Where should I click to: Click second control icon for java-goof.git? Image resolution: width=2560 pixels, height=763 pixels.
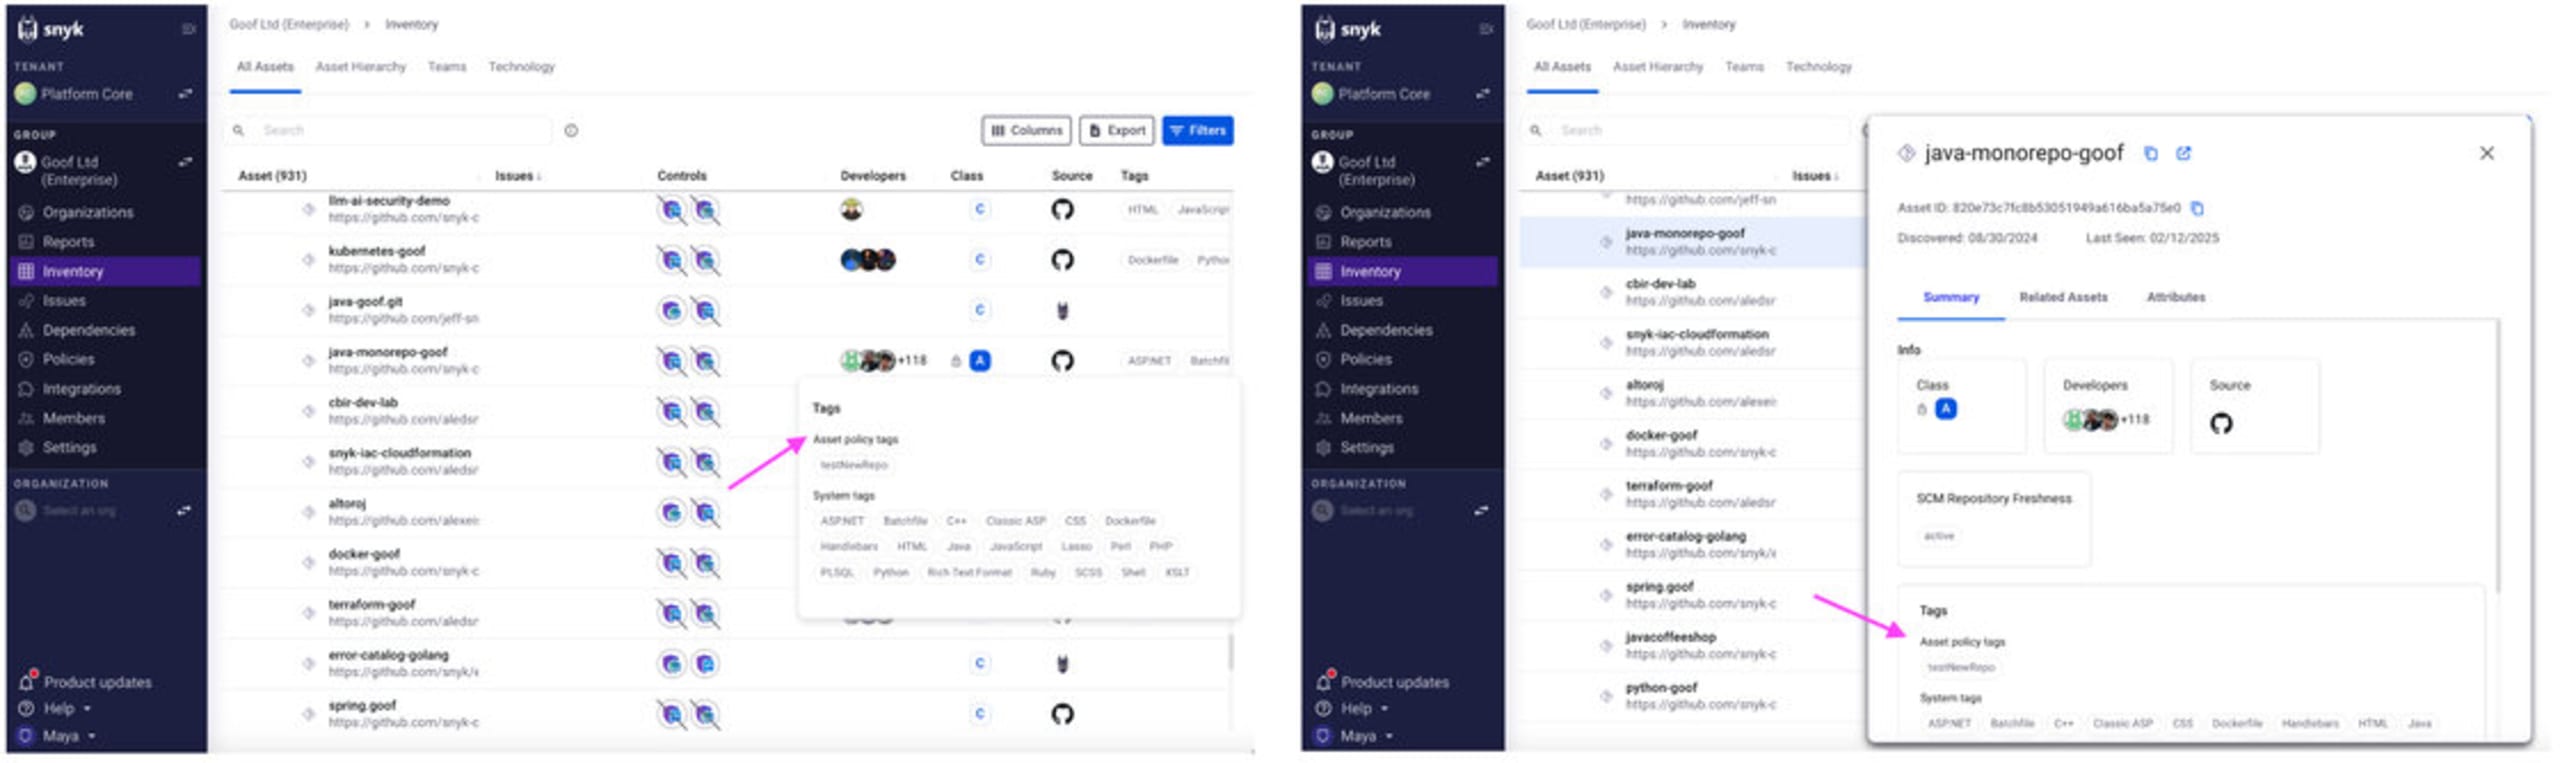(x=706, y=311)
